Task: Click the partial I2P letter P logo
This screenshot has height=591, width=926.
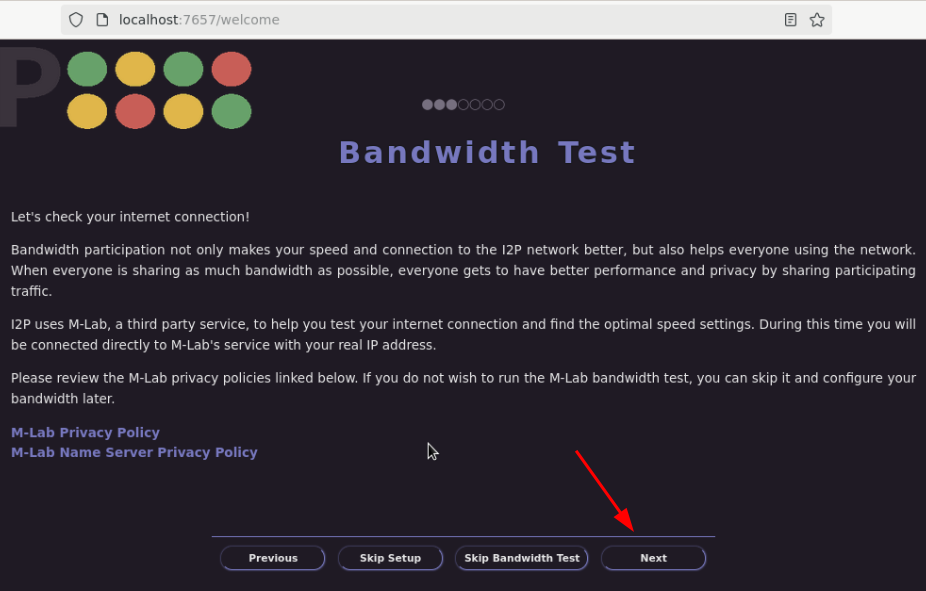Action: point(30,87)
